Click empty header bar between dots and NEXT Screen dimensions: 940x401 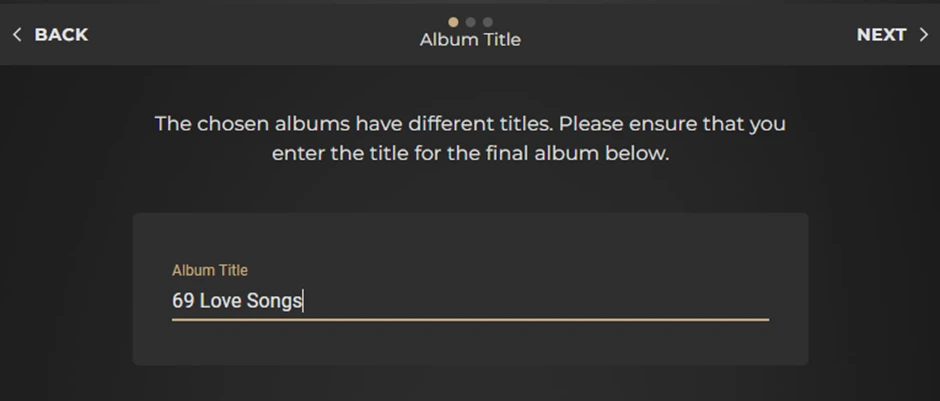(x=690, y=33)
